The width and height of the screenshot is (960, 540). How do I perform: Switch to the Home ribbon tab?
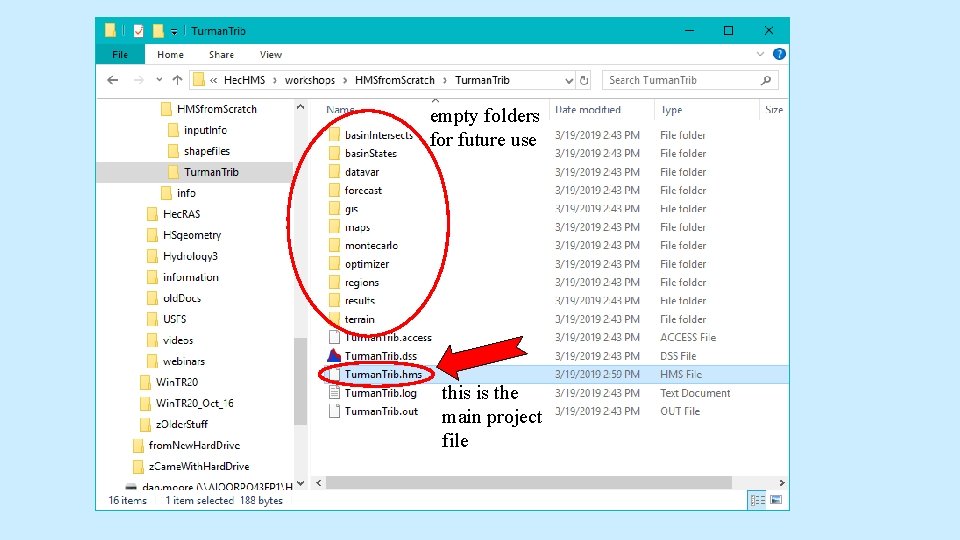click(170, 54)
